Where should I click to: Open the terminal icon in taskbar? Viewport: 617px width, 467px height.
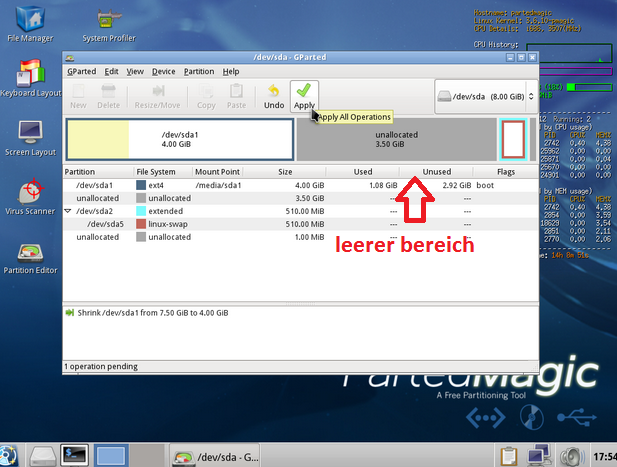coord(74,455)
